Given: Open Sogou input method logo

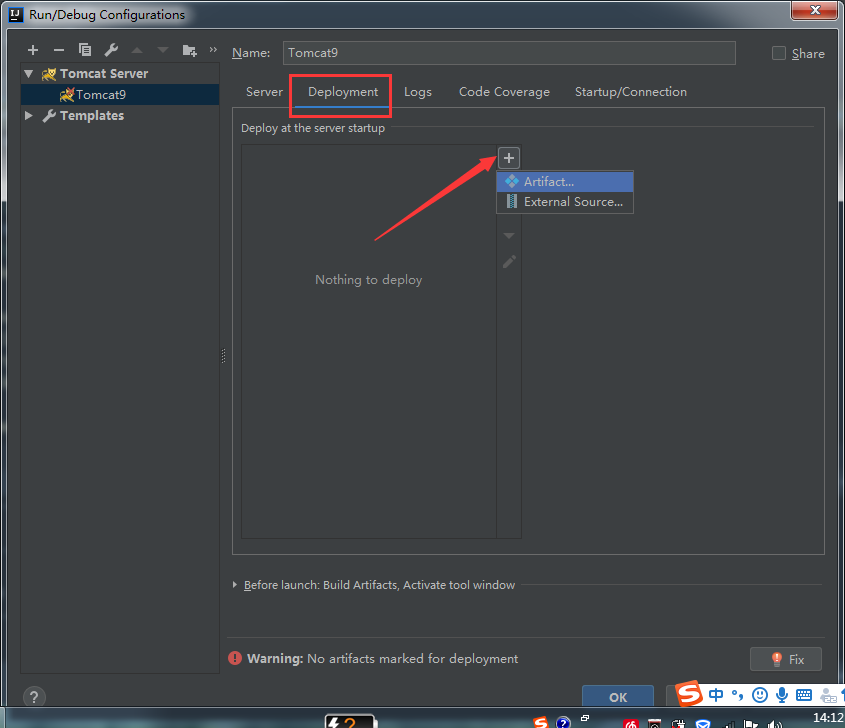Looking at the screenshot, I should [x=689, y=694].
